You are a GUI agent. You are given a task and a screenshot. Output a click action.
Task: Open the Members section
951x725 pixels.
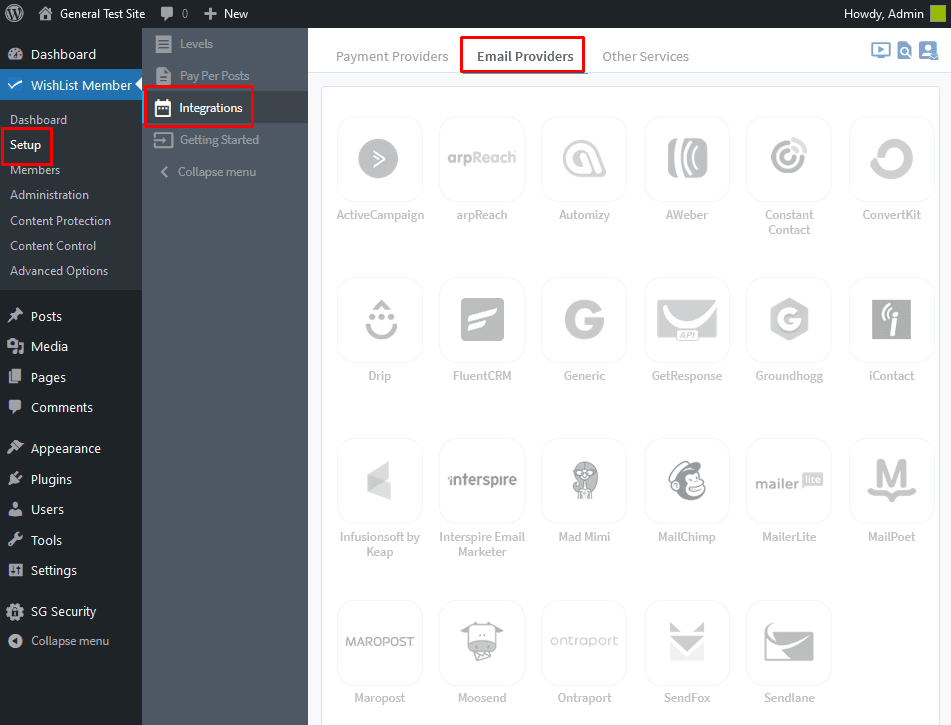(35, 170)
